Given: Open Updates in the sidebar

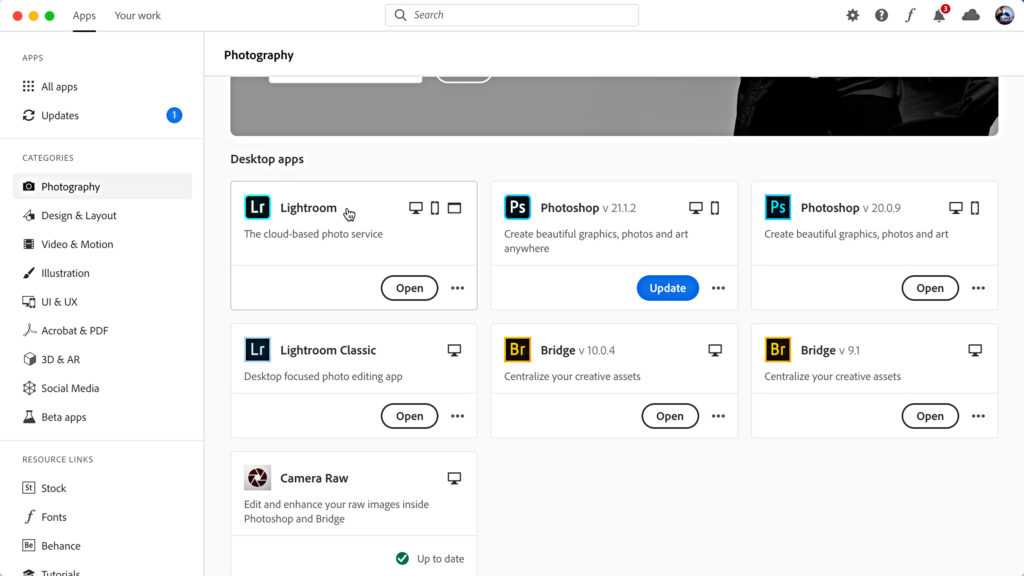Looking at the screenshot, I should 102,115.
